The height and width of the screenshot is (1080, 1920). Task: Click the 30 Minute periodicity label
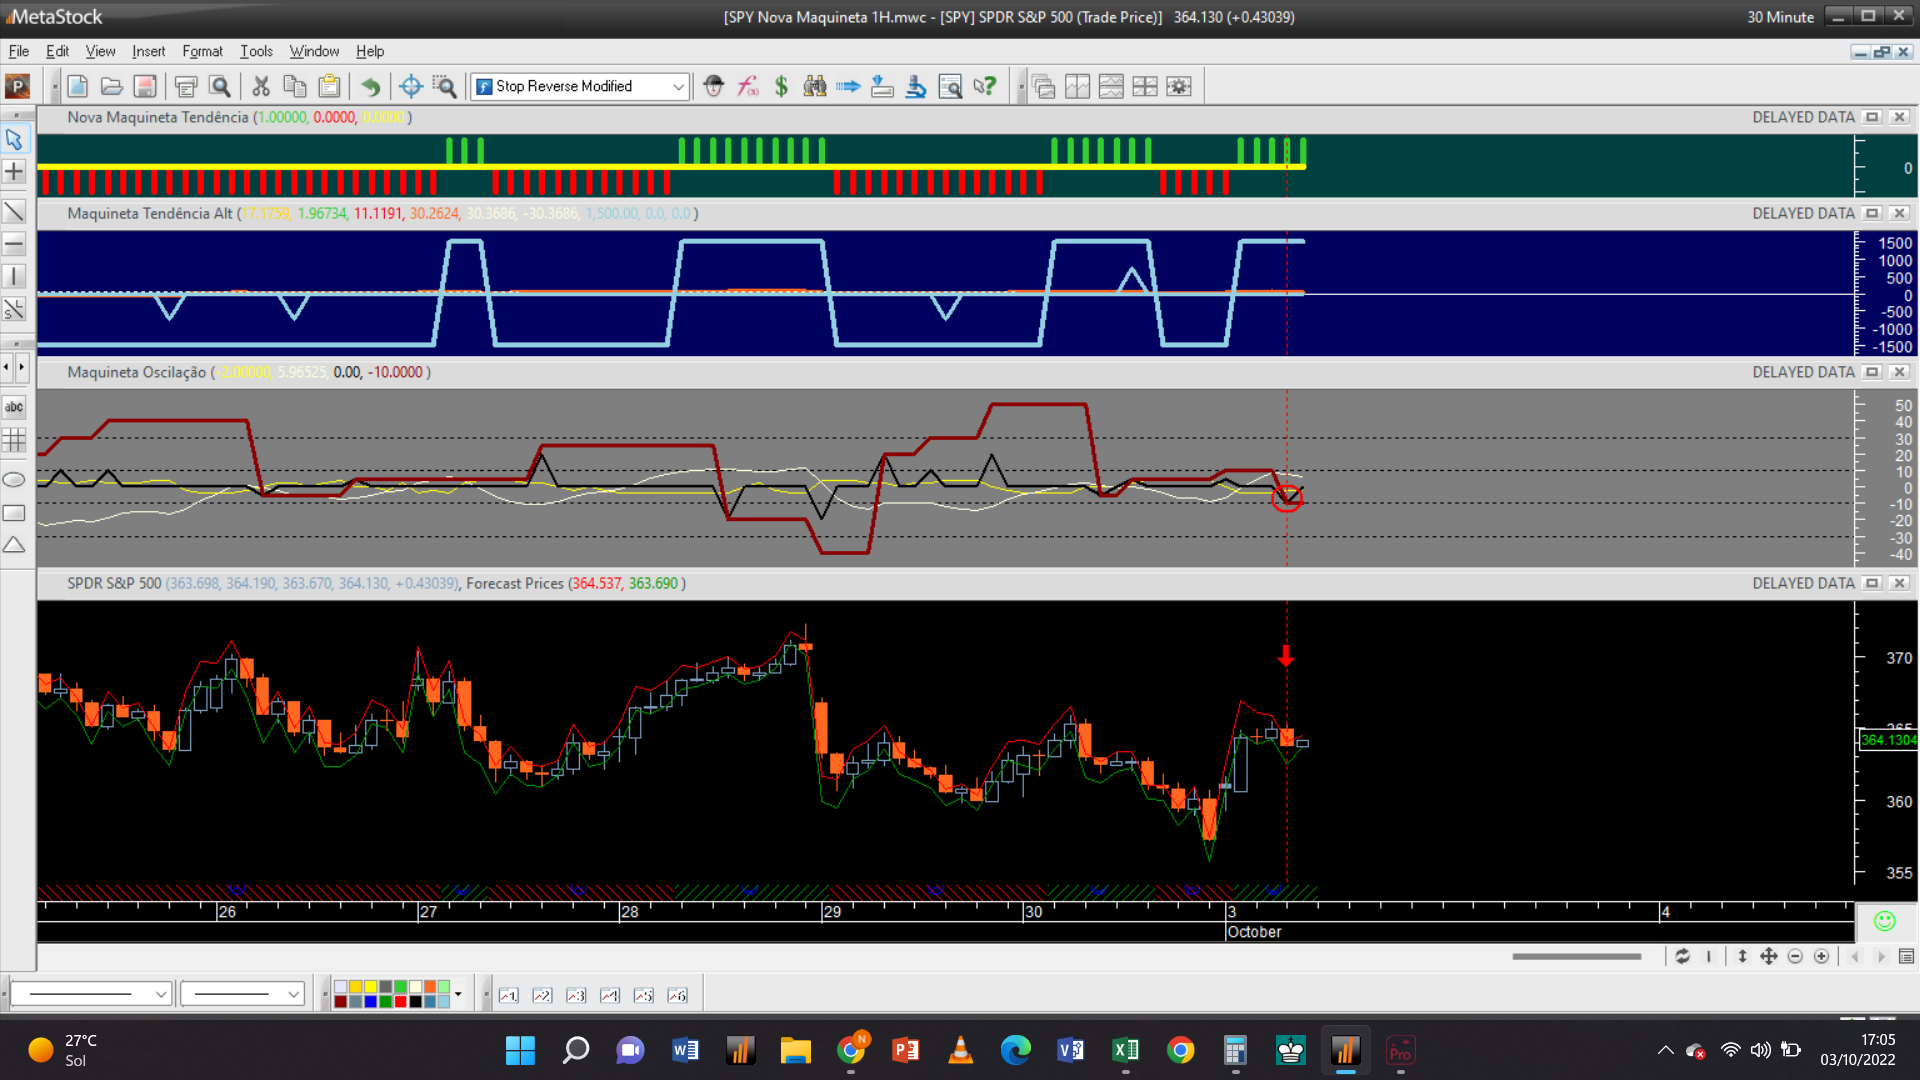[x=1779, y=17]
